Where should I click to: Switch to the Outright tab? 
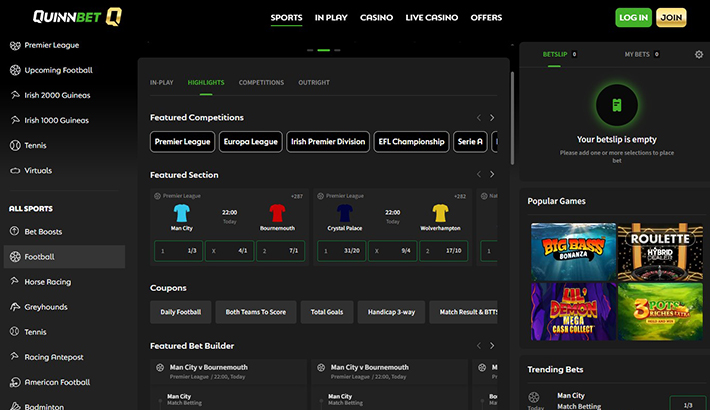314,82
